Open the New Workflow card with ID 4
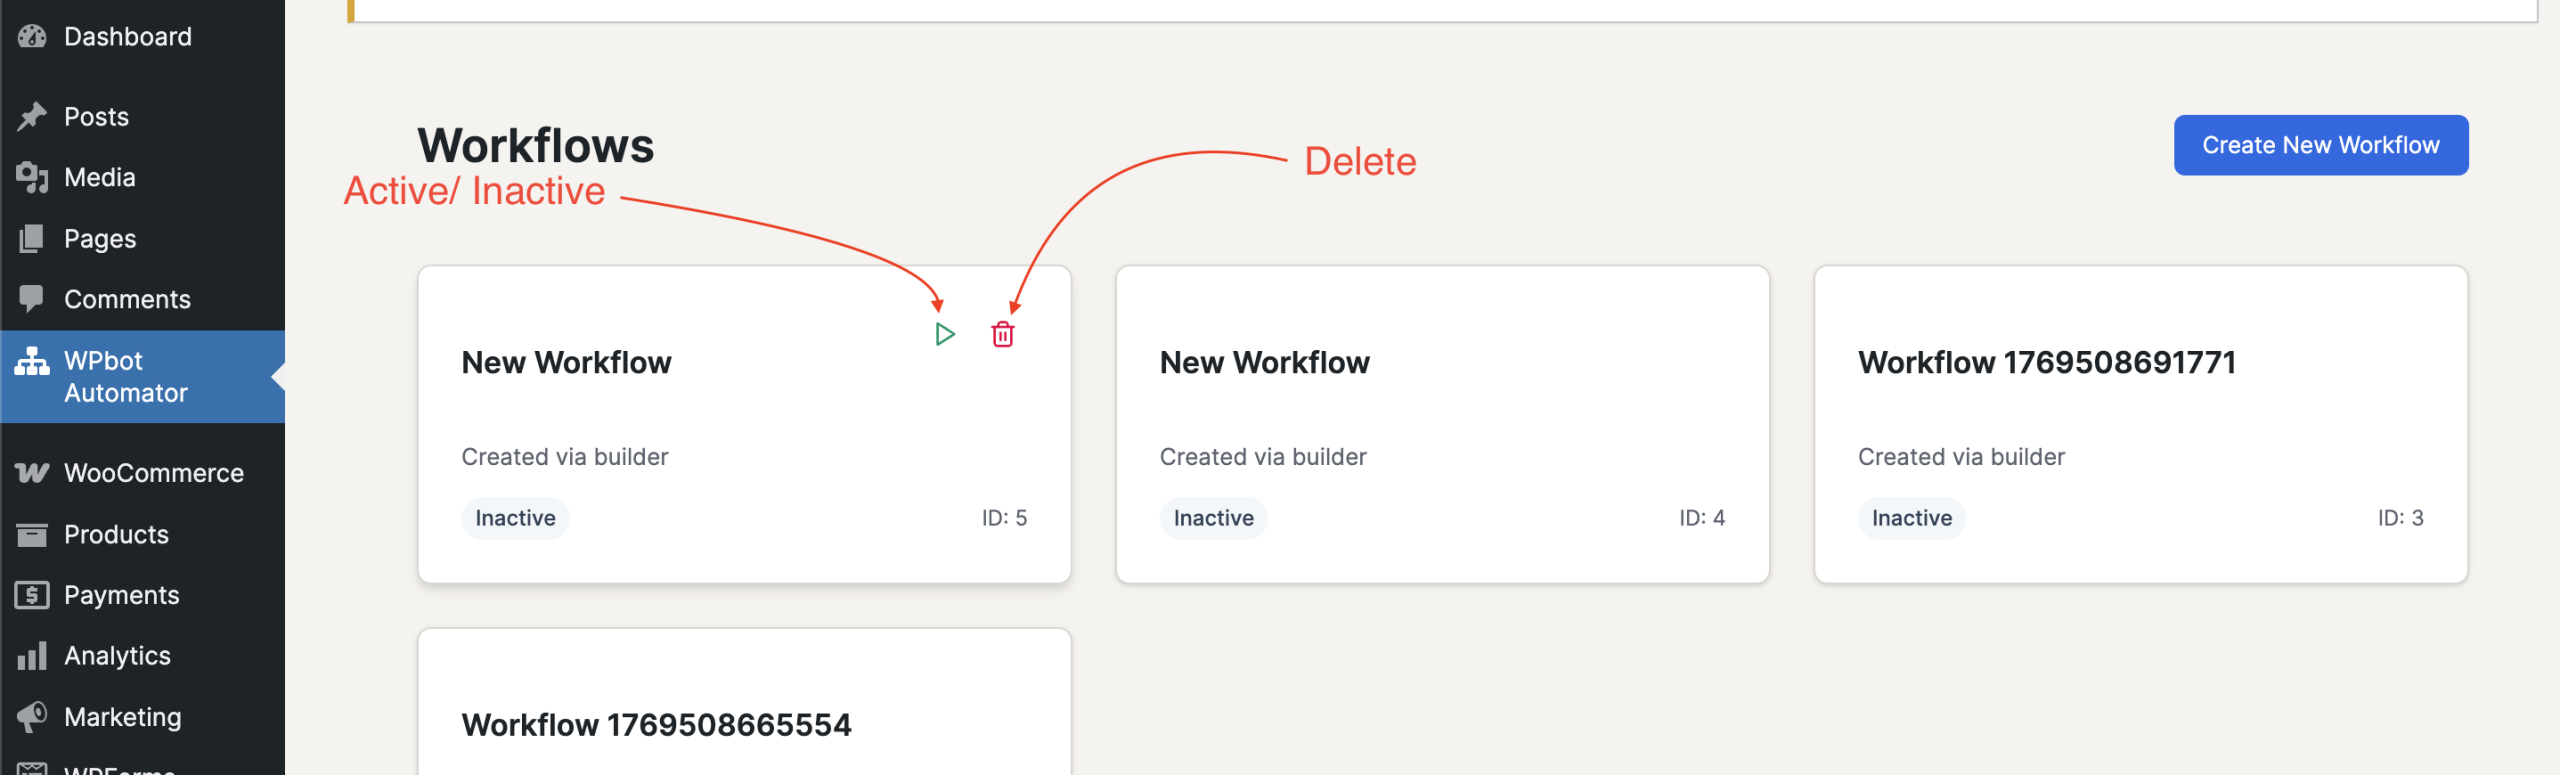The height and width of the screenshot is (775, 2560). point(1264,363)
